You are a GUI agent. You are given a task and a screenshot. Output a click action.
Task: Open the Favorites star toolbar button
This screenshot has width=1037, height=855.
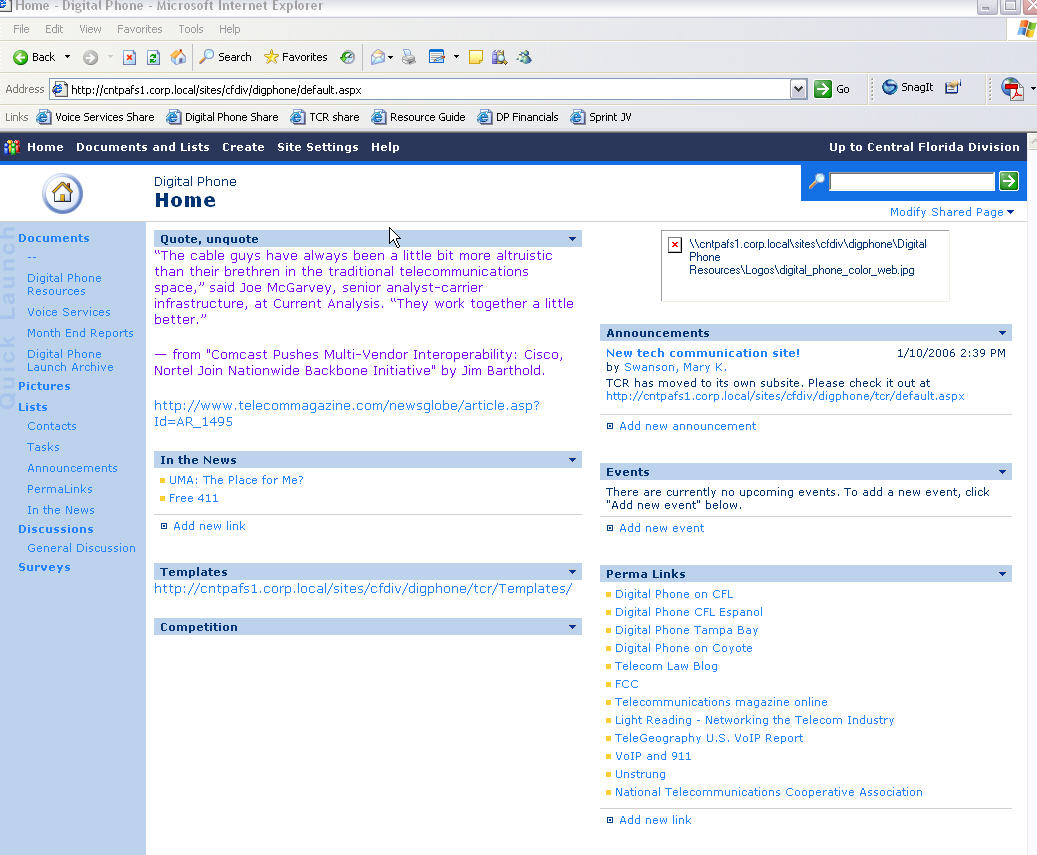tap(296, 58)
